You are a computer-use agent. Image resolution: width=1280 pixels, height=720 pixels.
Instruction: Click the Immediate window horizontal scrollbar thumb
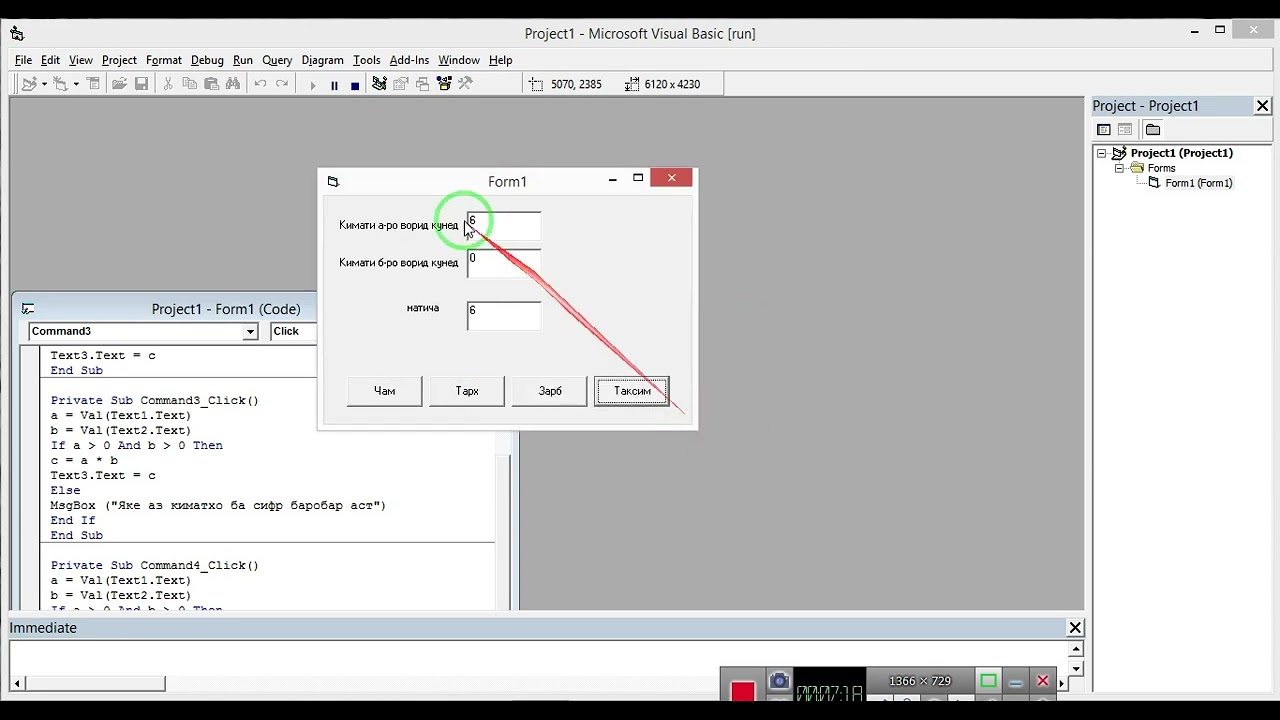pos(95,684)
